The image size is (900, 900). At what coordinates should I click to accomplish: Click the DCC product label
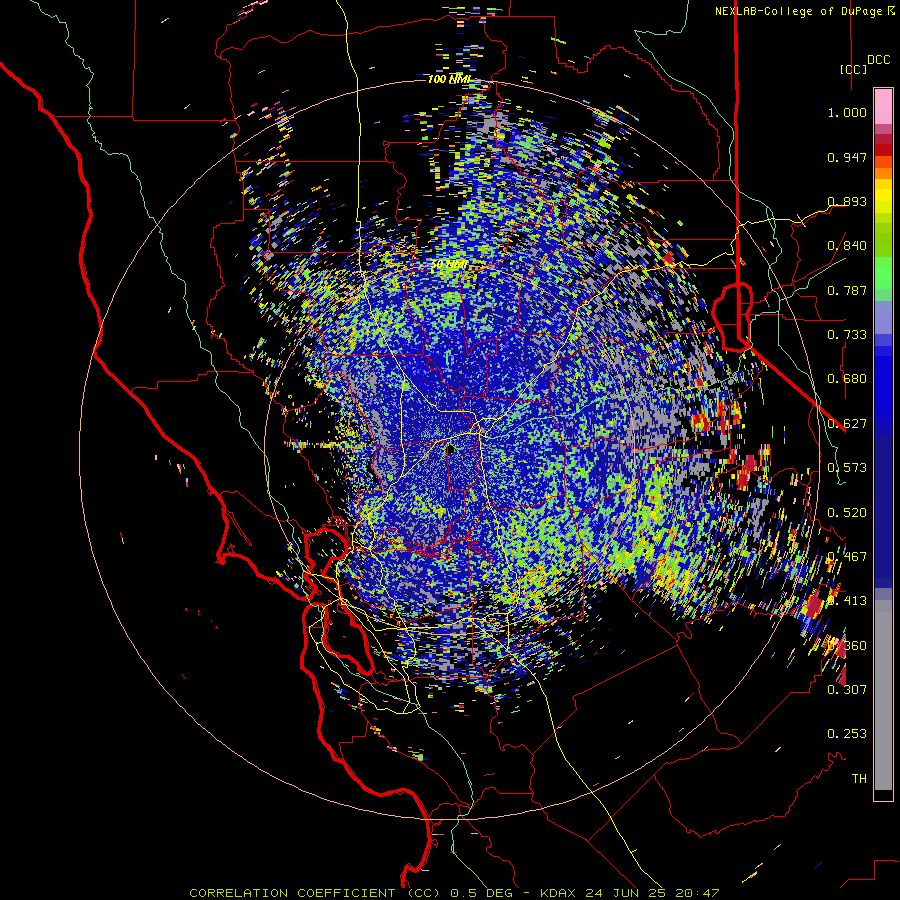click(879, 60)
